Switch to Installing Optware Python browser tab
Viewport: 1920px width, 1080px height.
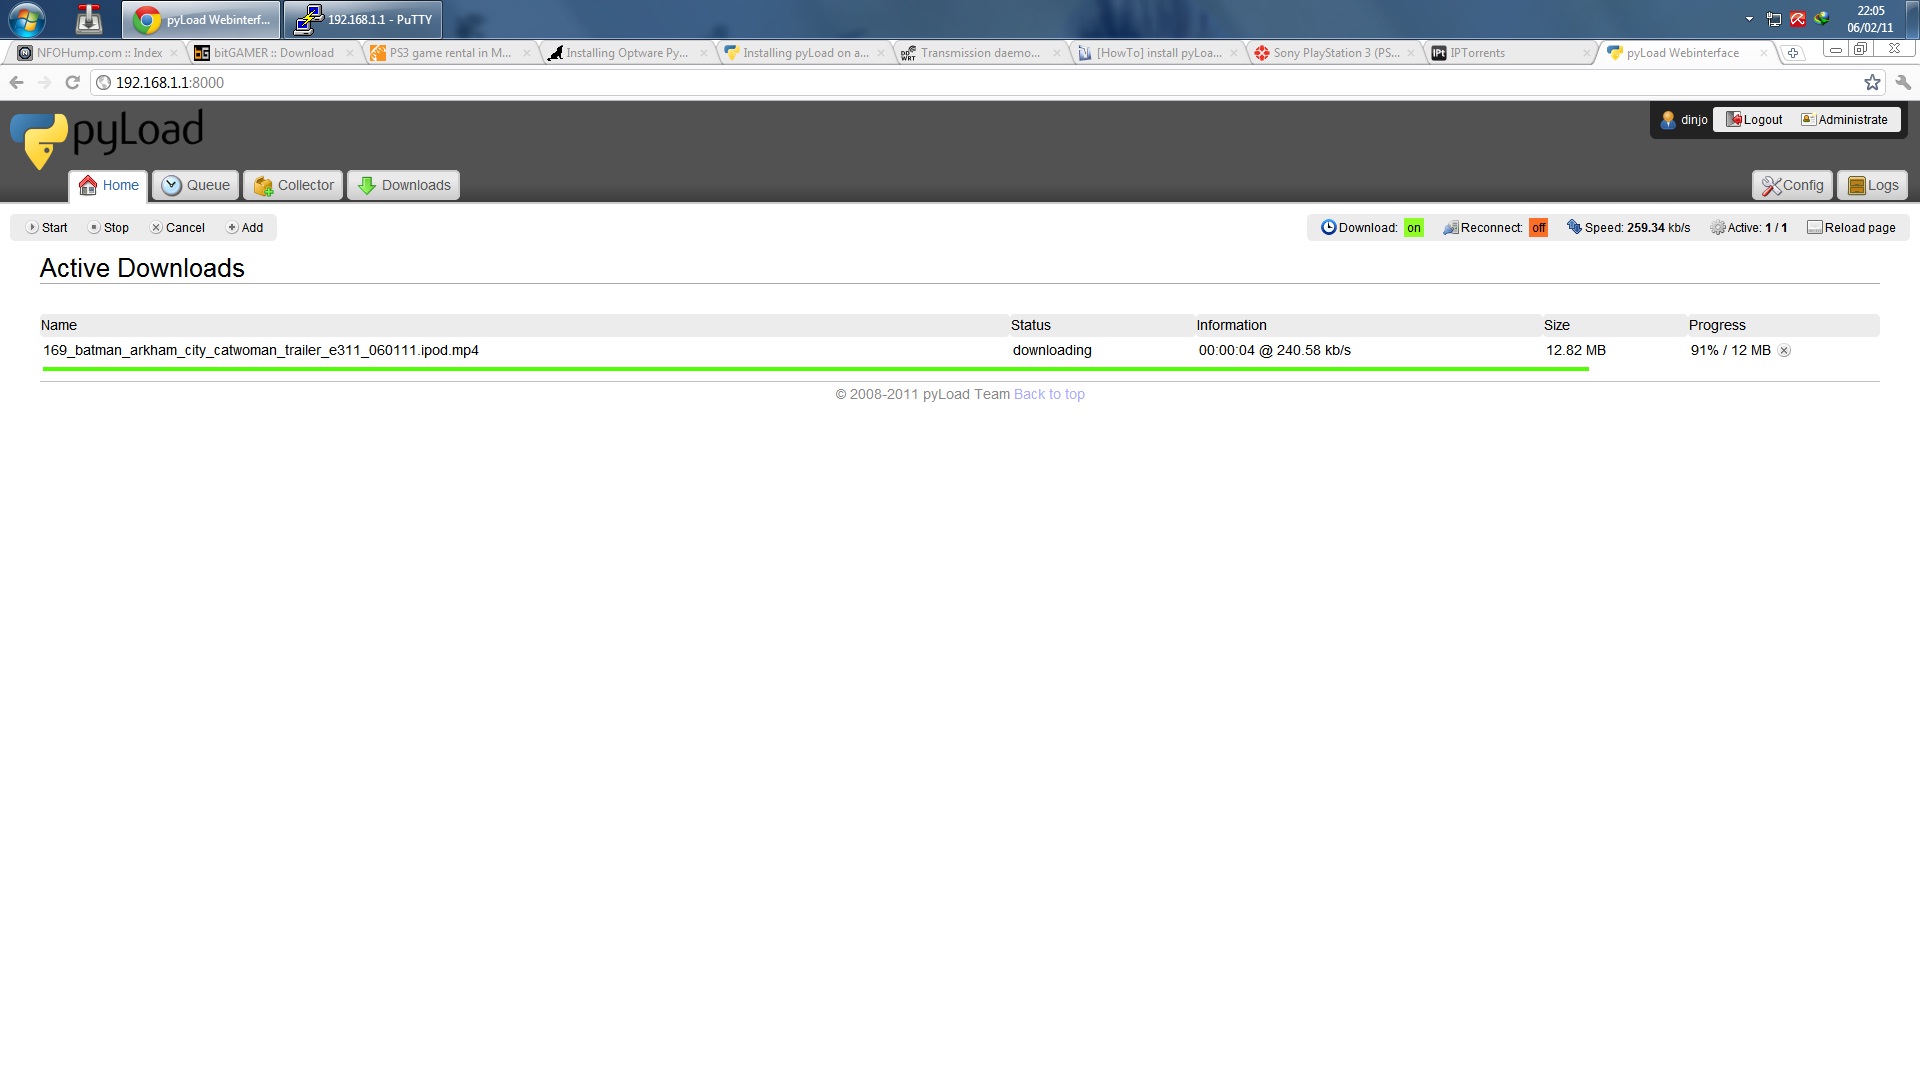coord(626,53)
